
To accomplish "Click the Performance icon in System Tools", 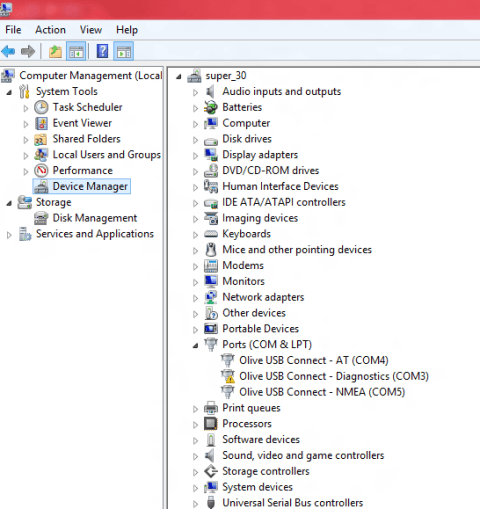I will point(41,171).
